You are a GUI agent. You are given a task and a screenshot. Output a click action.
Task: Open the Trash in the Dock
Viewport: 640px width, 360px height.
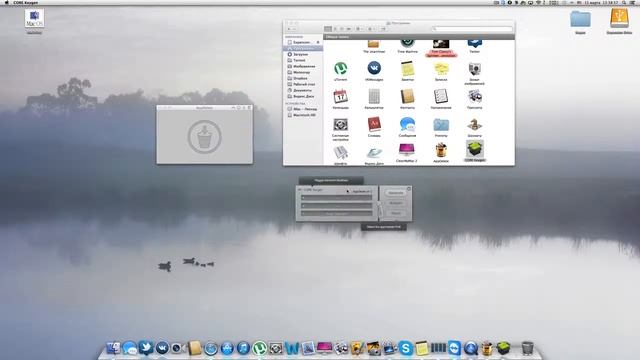pos(527,348)
